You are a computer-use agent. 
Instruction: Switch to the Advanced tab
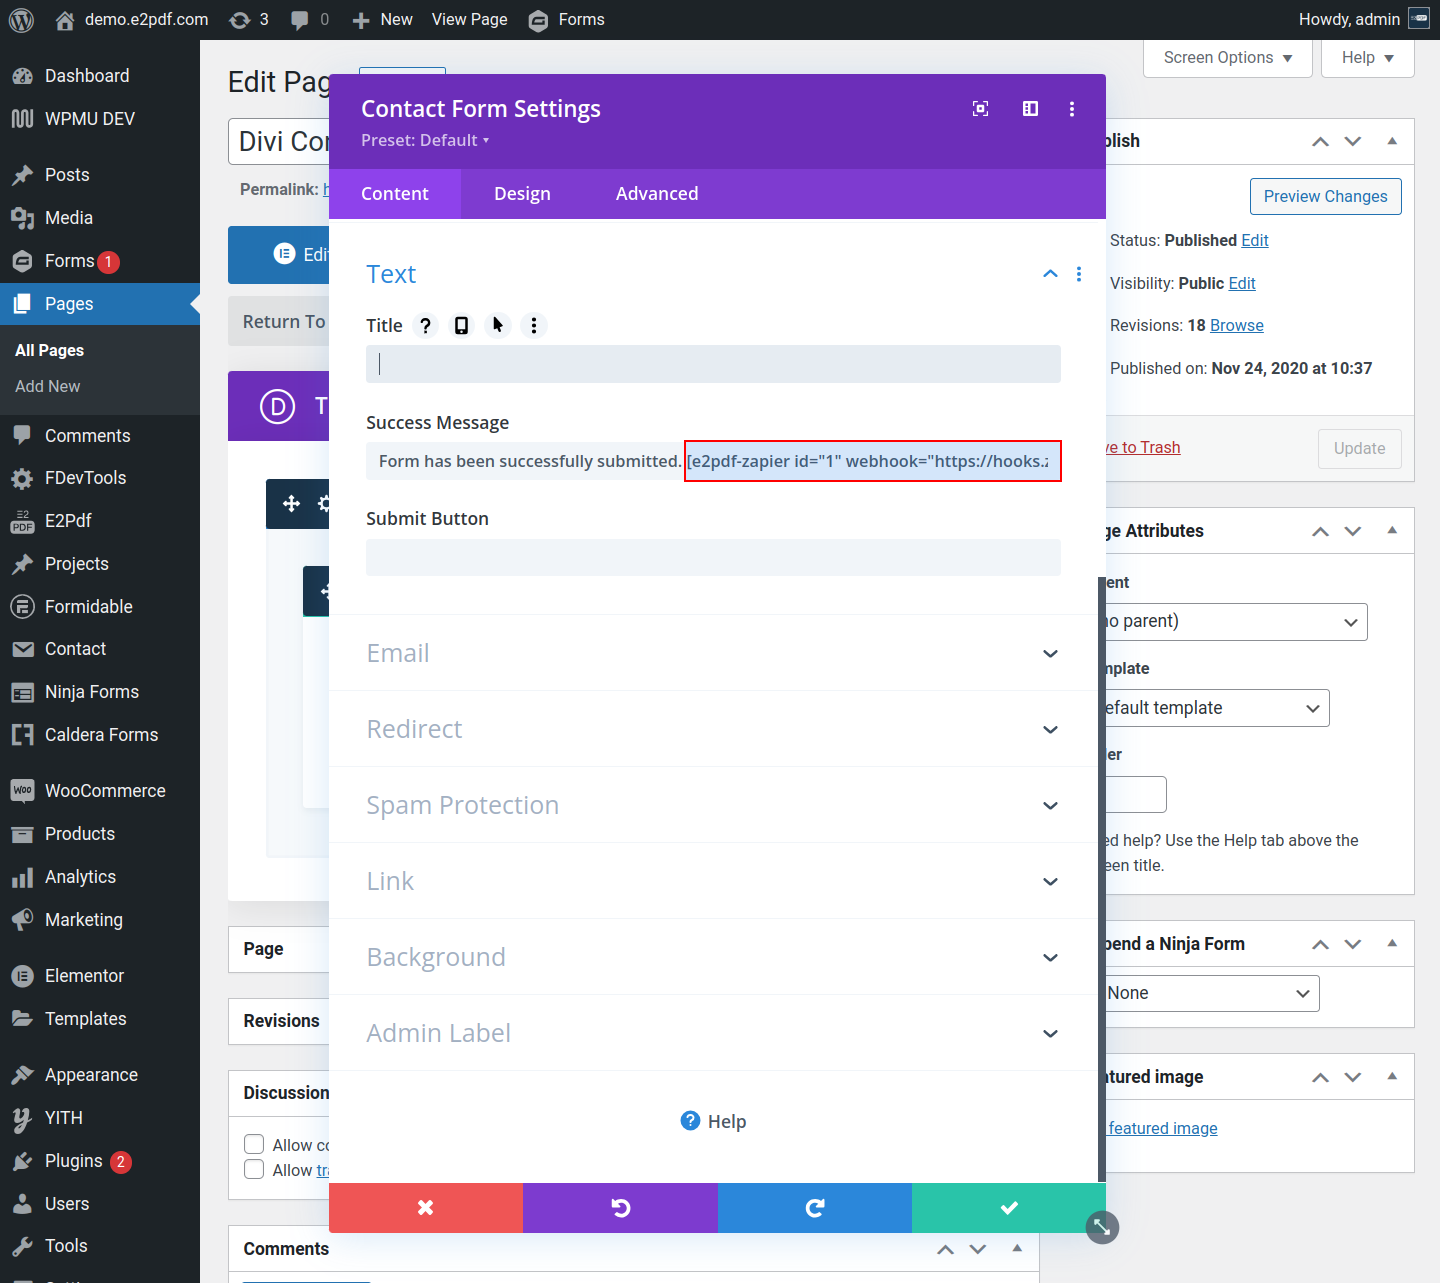(x=657, y=194)
